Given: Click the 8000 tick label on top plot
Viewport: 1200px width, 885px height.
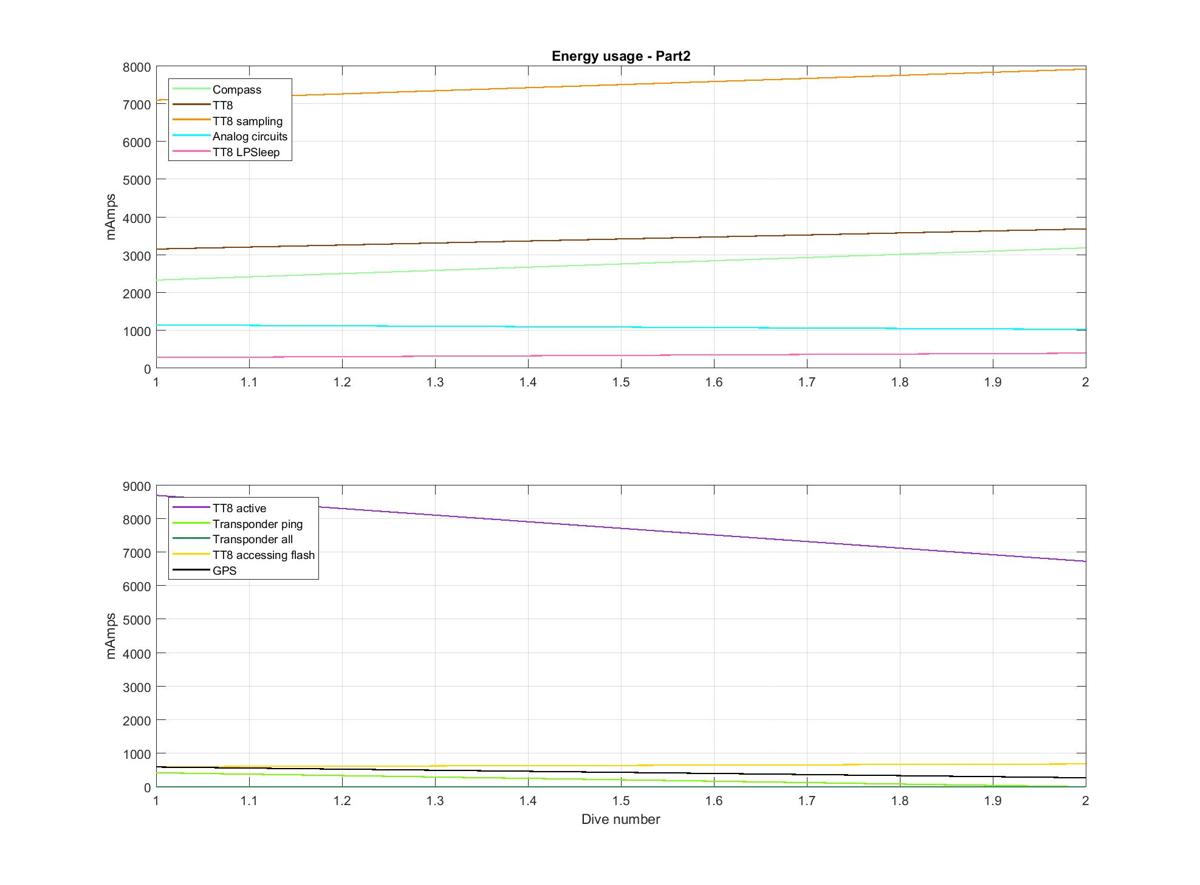Looking at the screenshot, I should pyautogui.click(x=137, y=67).
